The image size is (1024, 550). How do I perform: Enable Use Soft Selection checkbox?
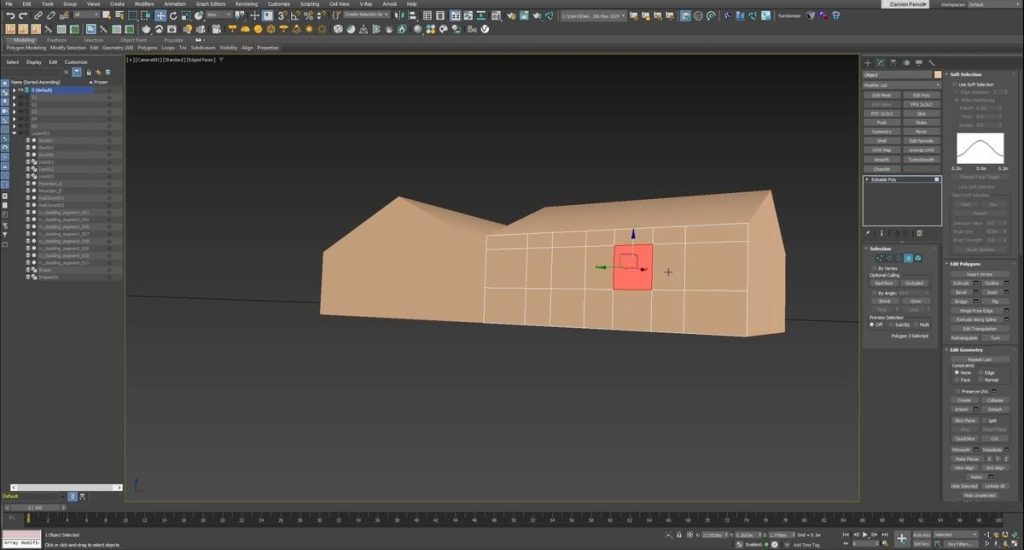(x=955, y=84)
